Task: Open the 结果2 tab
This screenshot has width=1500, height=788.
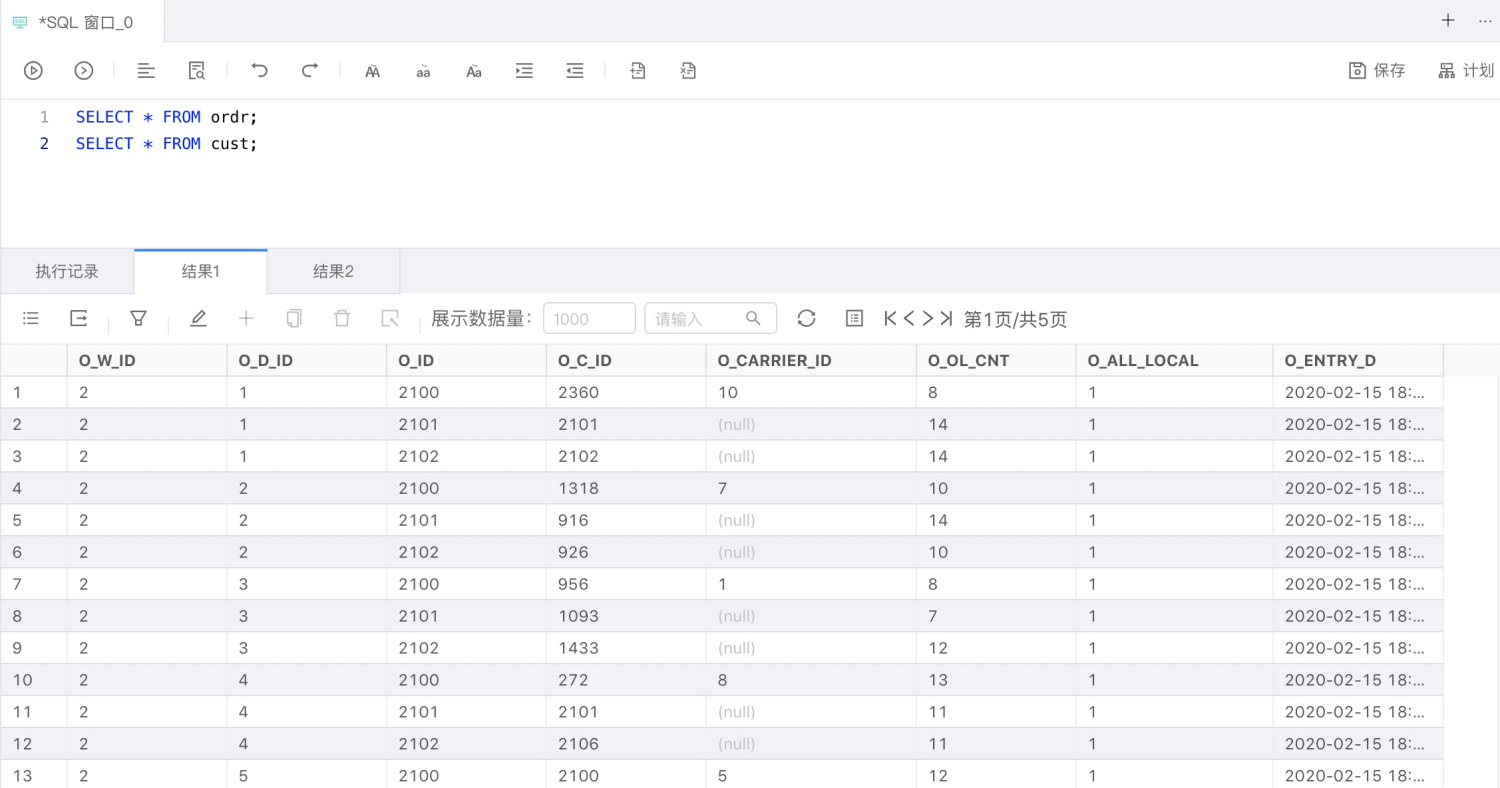Action: (x=334, y=271)
